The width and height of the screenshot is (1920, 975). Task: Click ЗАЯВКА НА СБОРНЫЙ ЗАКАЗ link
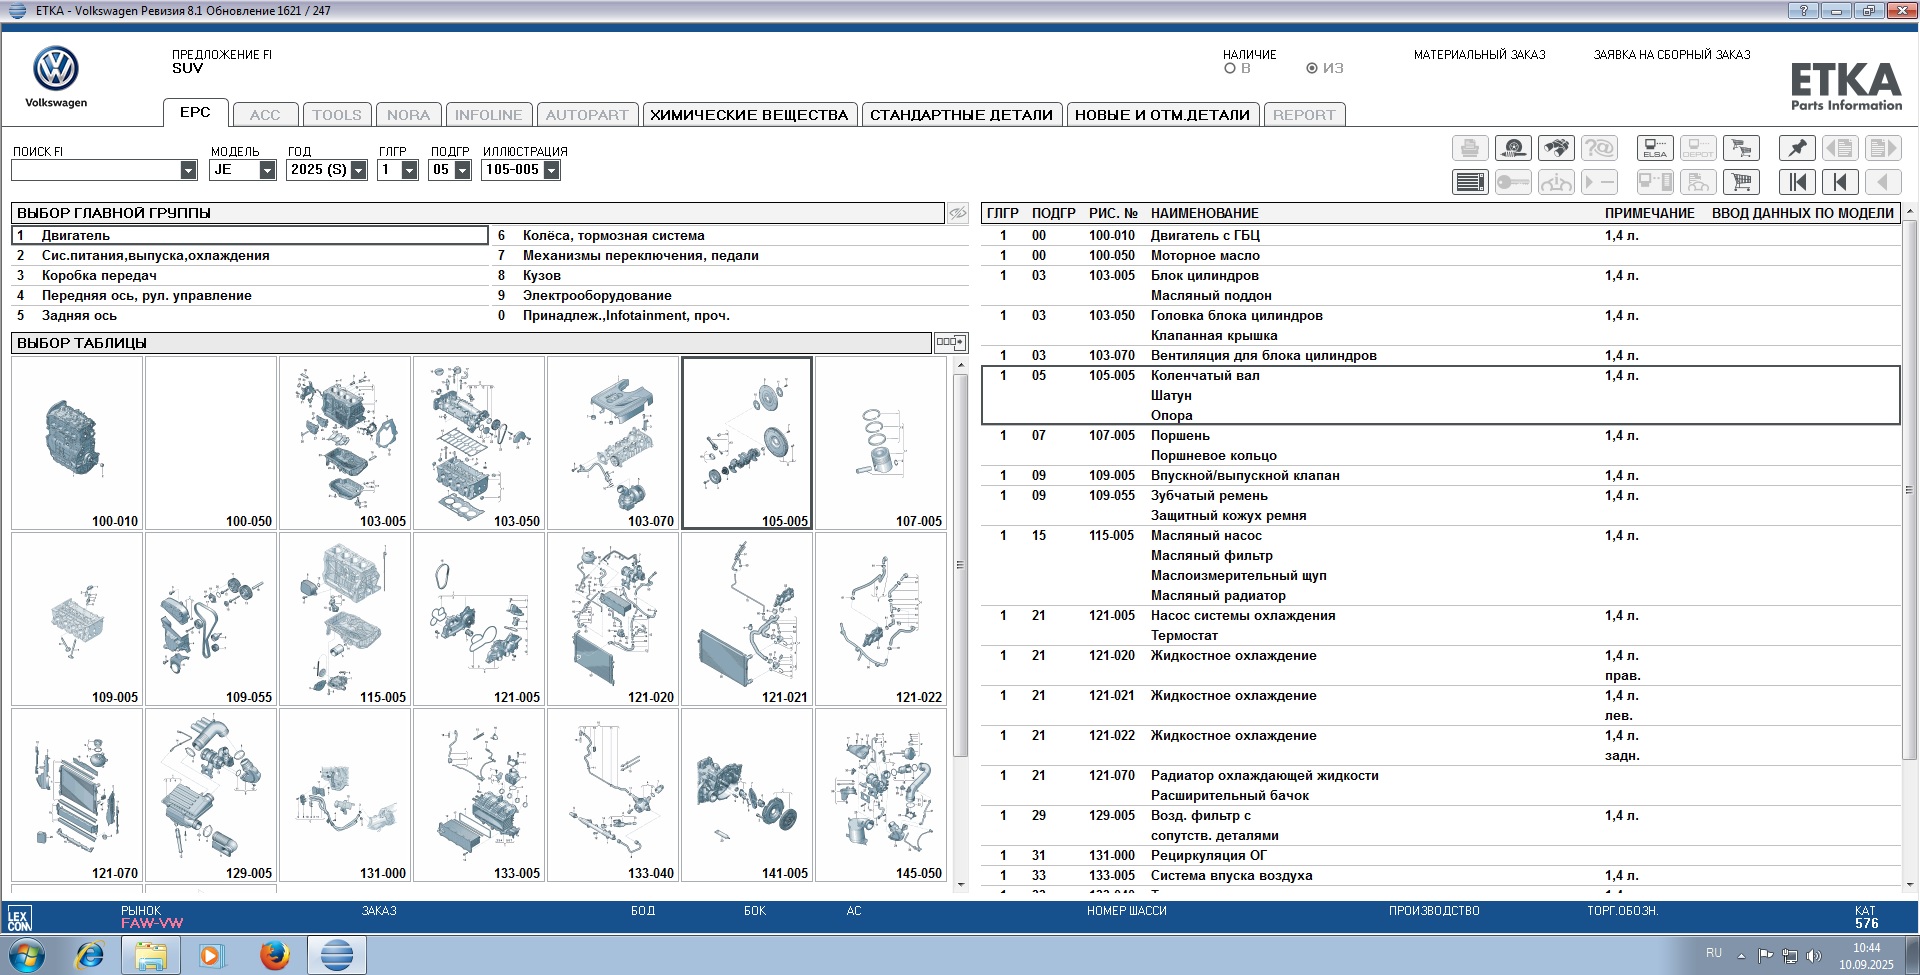point(1672,55)
